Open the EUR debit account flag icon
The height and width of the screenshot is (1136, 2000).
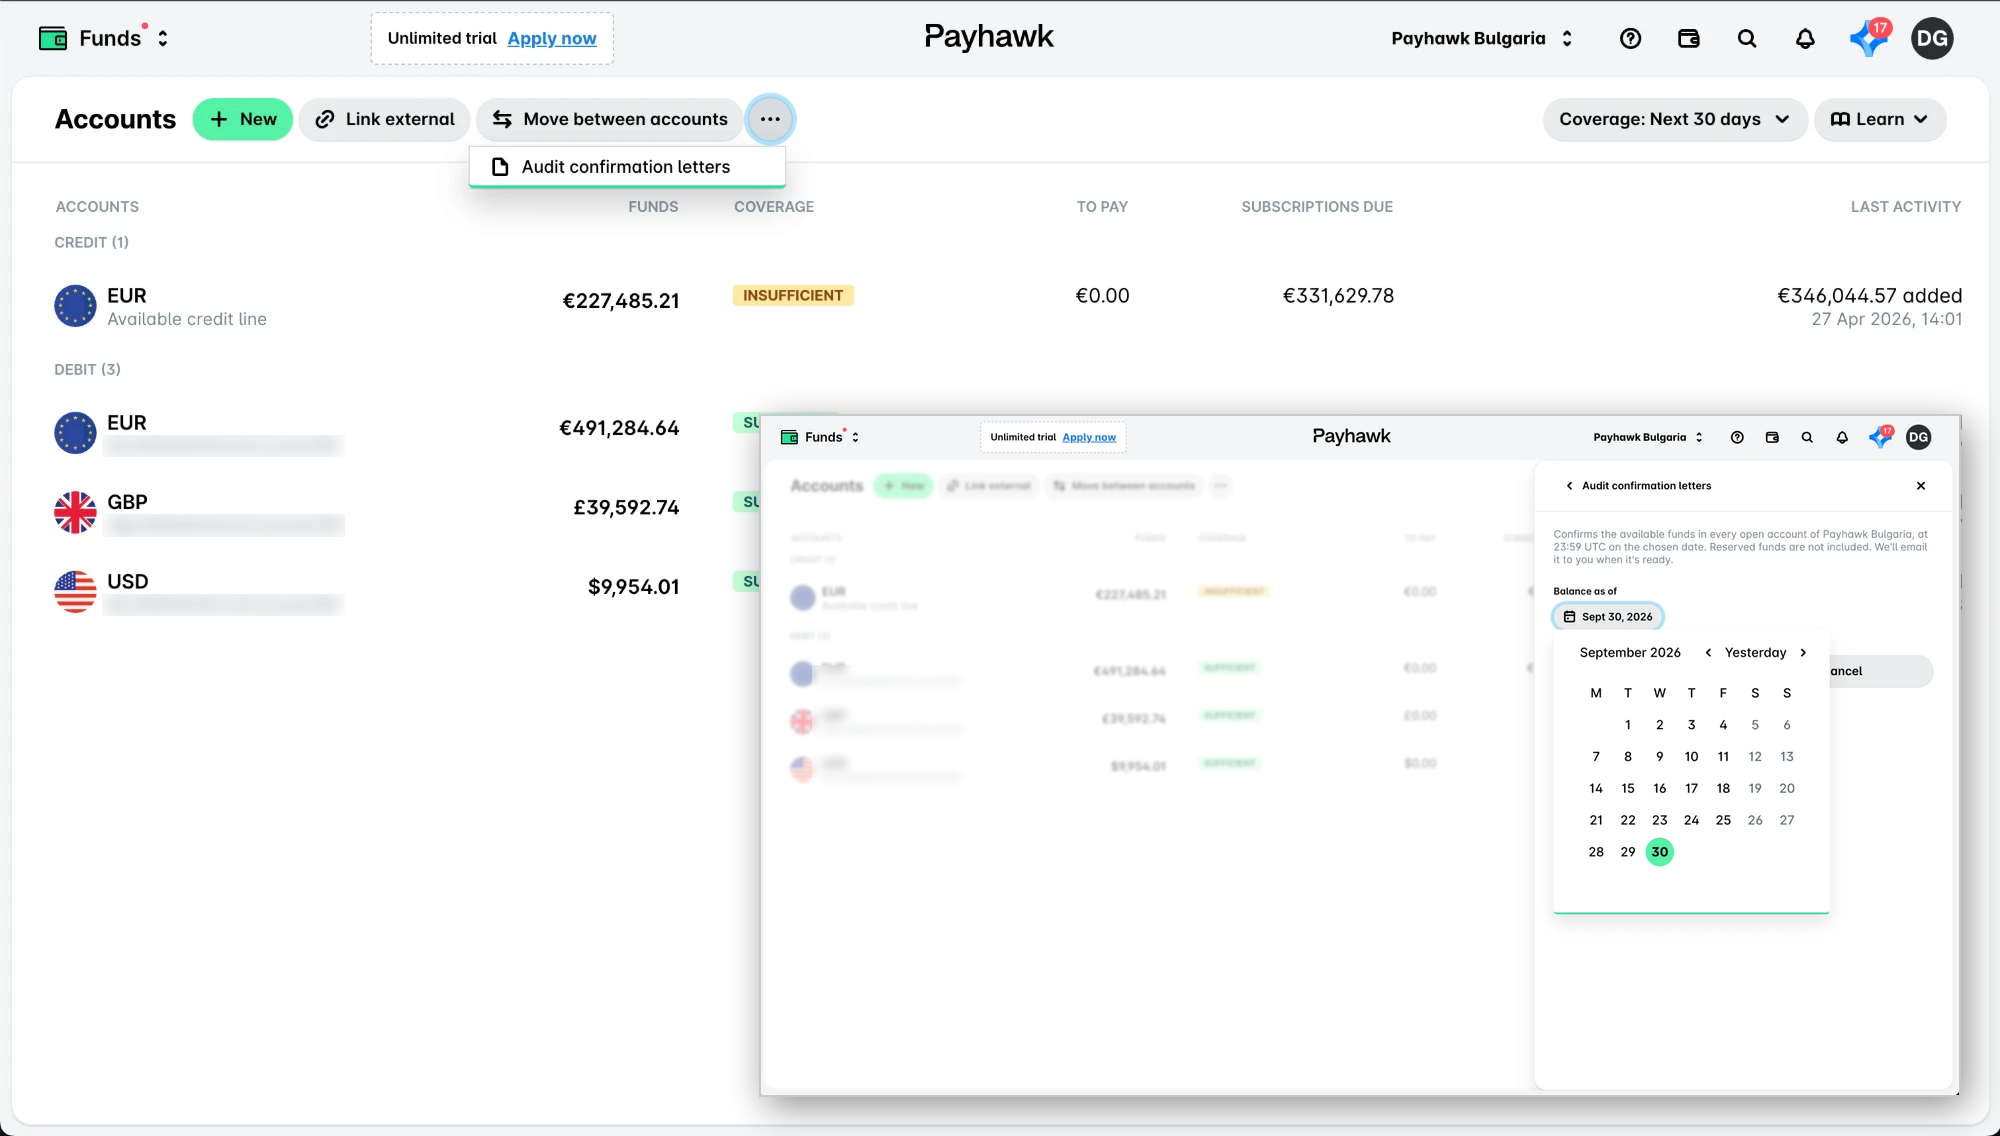tap(75, 433)
